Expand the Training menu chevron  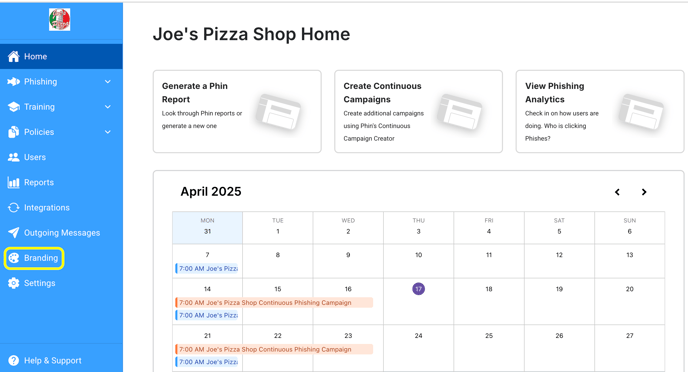108,107
